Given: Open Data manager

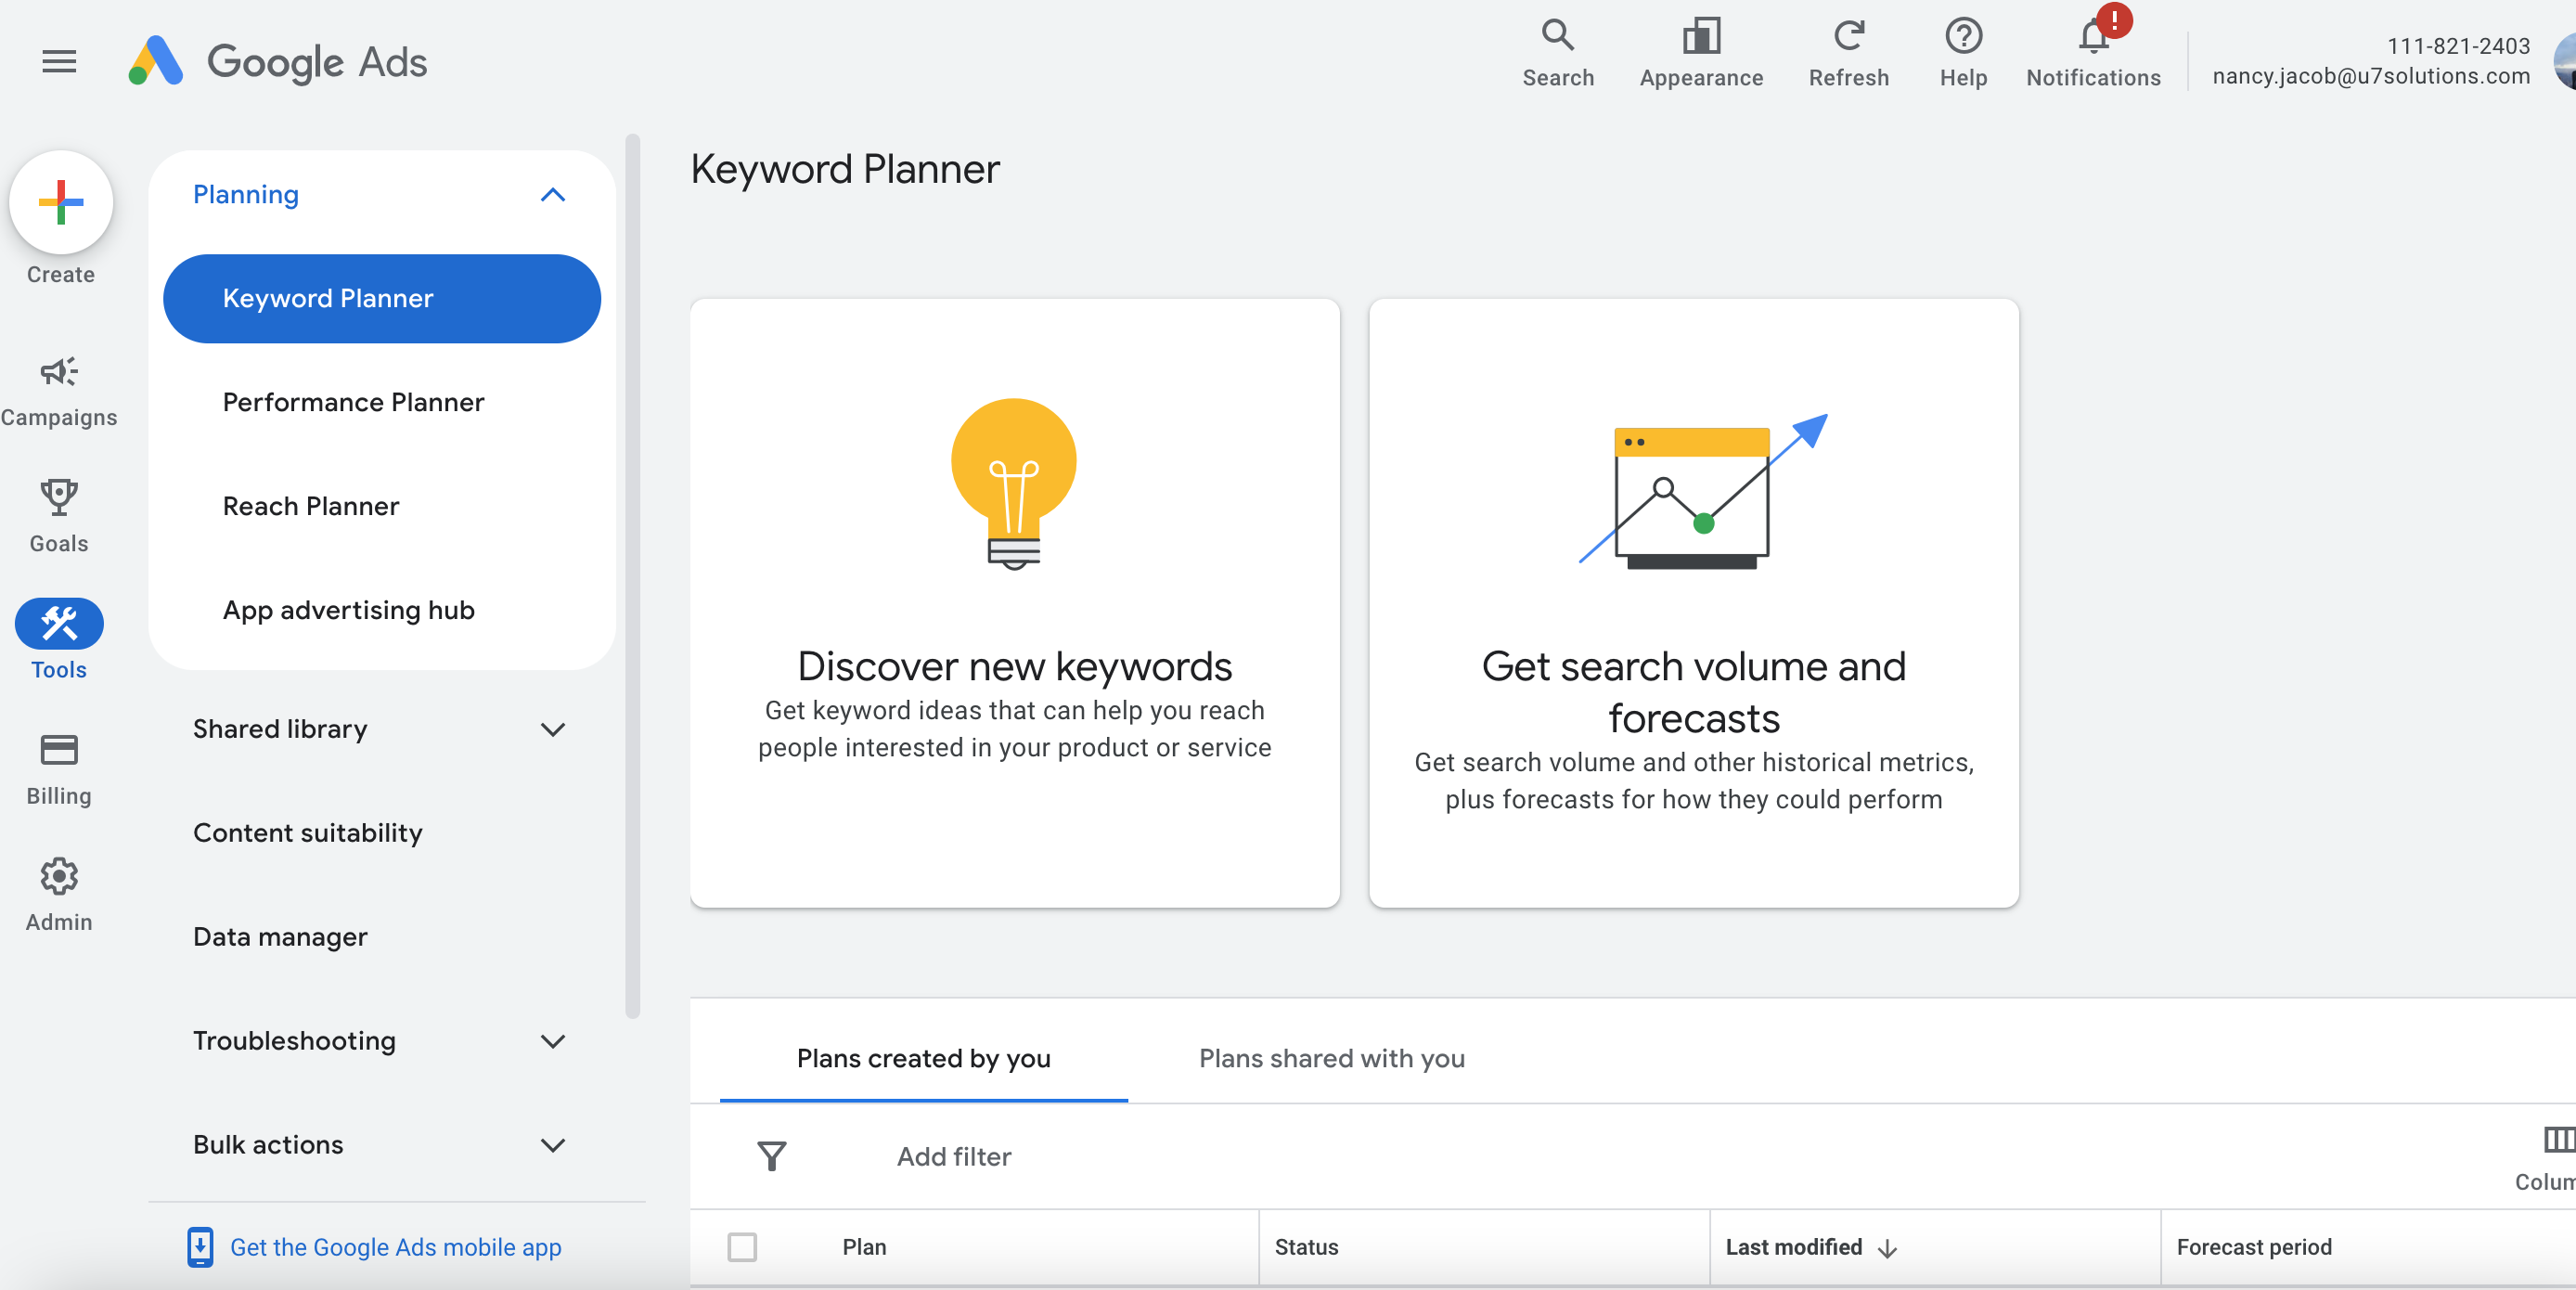Looking at the screenshot, I should pyautogui.click(x=280, y=937).
